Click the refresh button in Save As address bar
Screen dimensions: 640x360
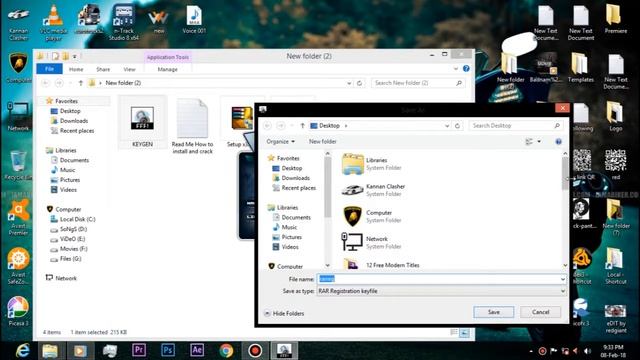(x=457, y=126)
